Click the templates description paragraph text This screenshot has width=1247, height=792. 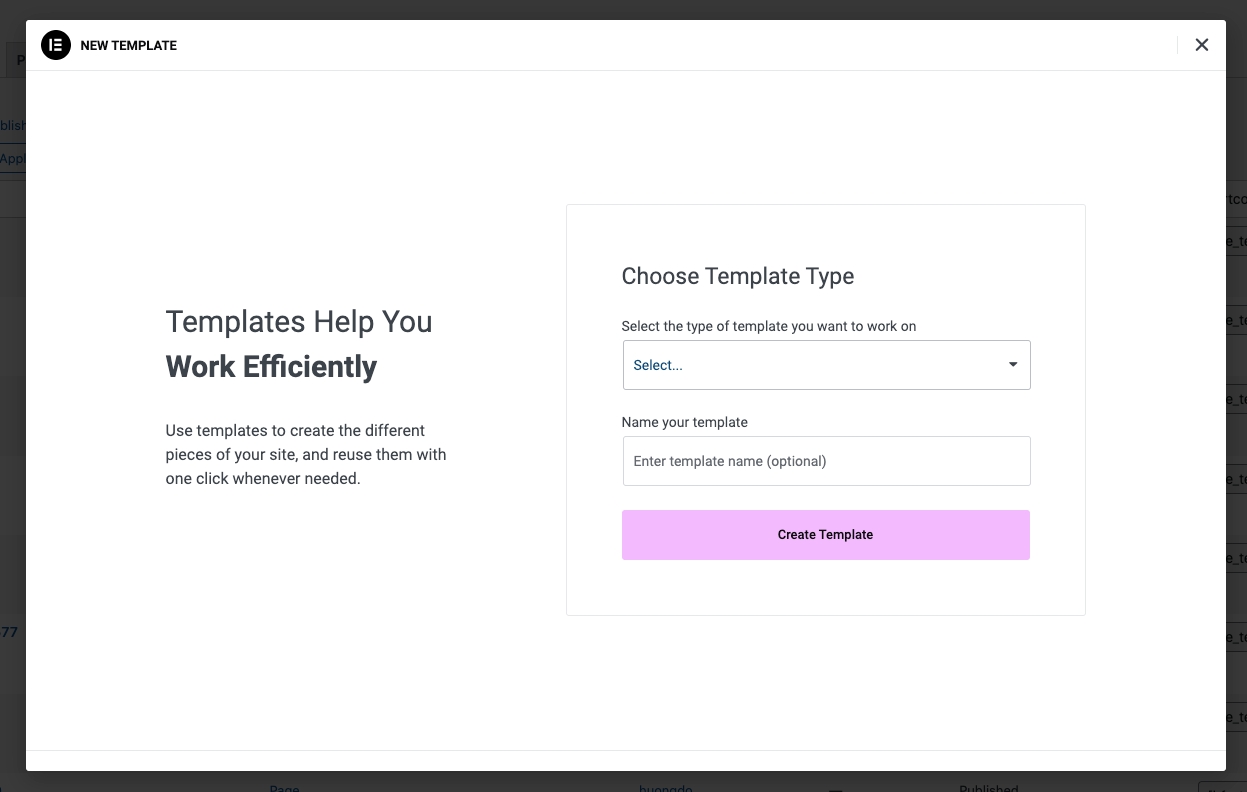coord(305,454)
